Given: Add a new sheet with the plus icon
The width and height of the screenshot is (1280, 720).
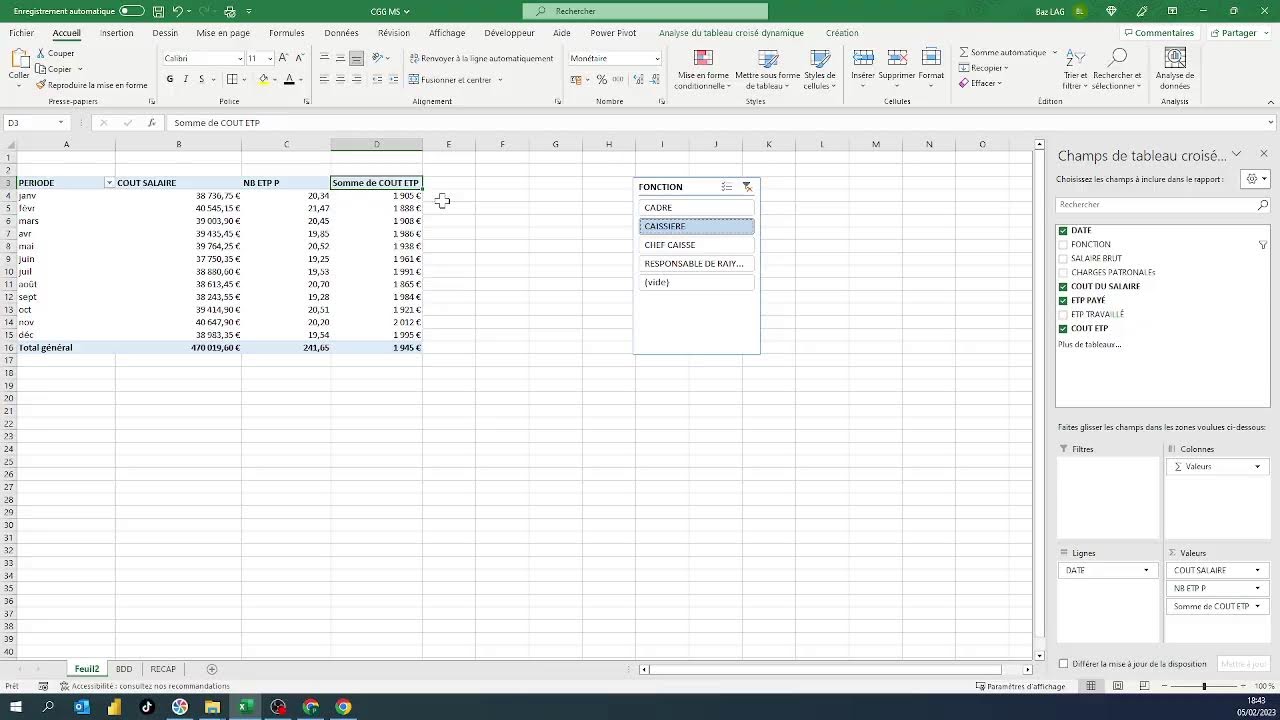Looking at the screenshot, I should [211, 669].
